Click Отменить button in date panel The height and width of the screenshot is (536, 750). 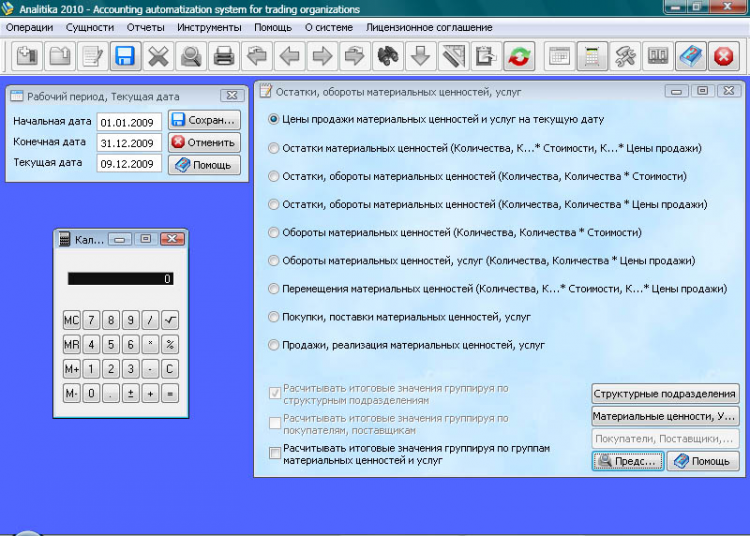pos(204,142)
